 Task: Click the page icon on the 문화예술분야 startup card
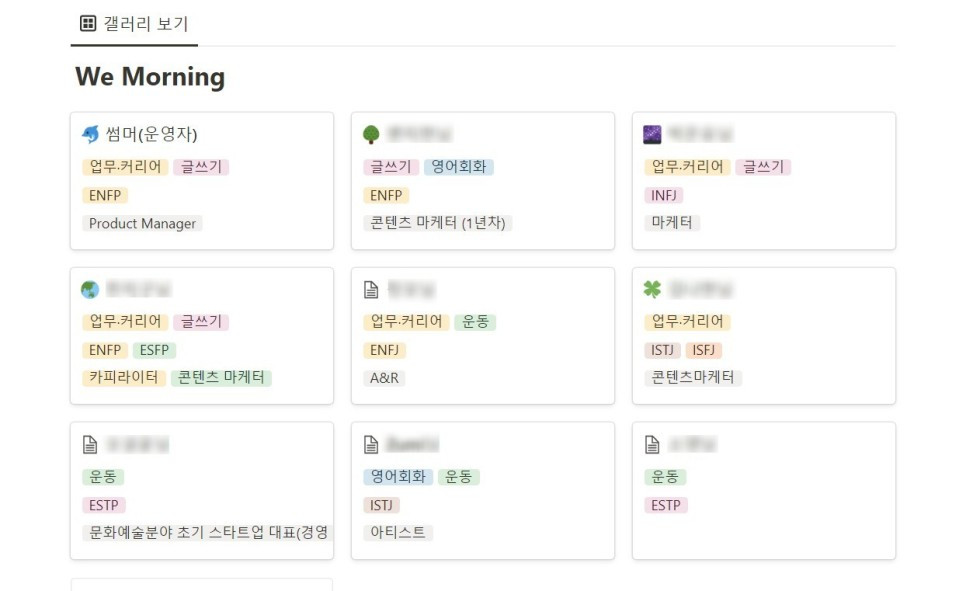click(90, 444)
